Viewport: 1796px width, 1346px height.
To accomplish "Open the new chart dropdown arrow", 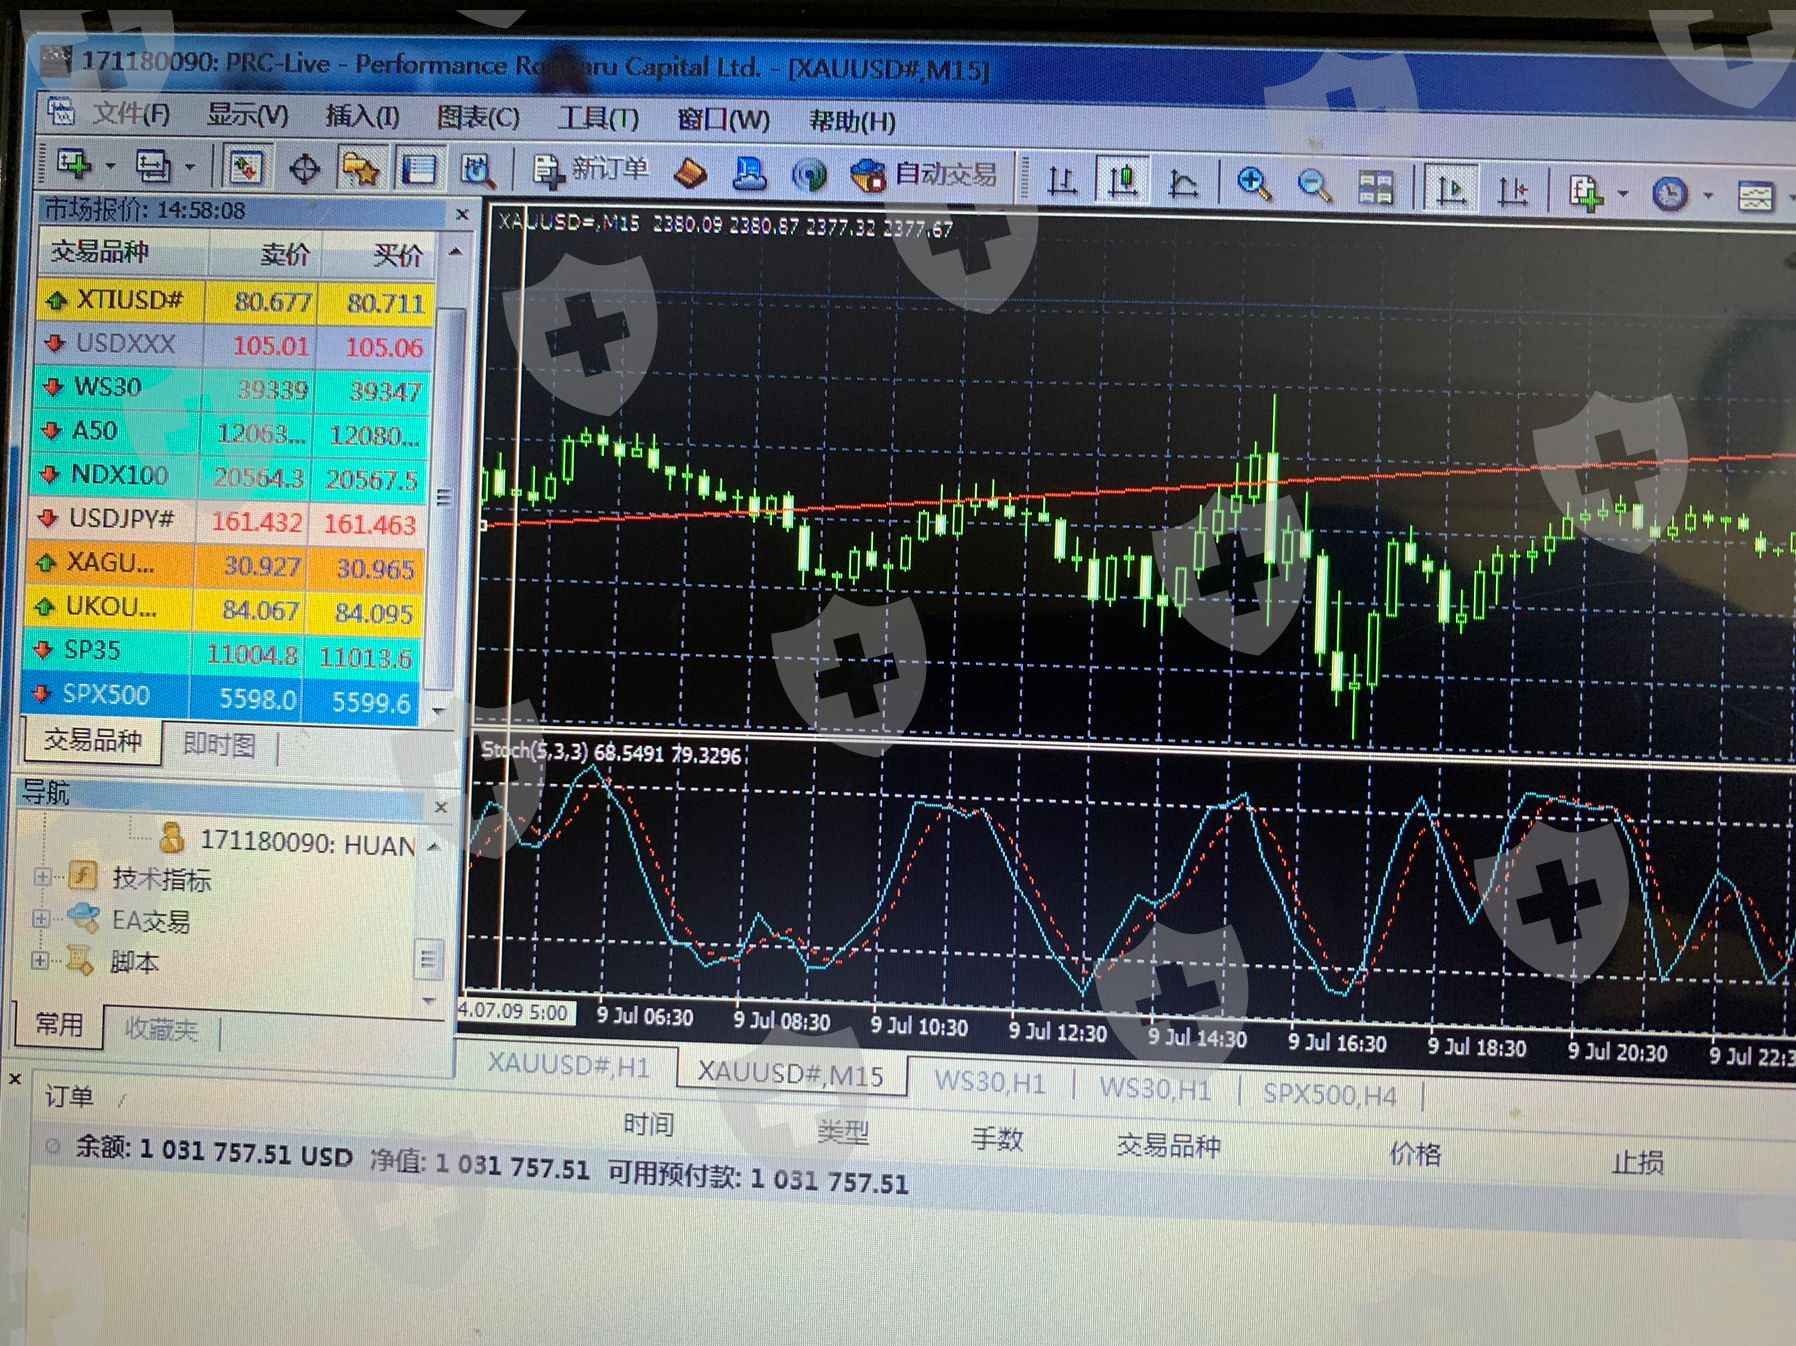I will 111,165.
